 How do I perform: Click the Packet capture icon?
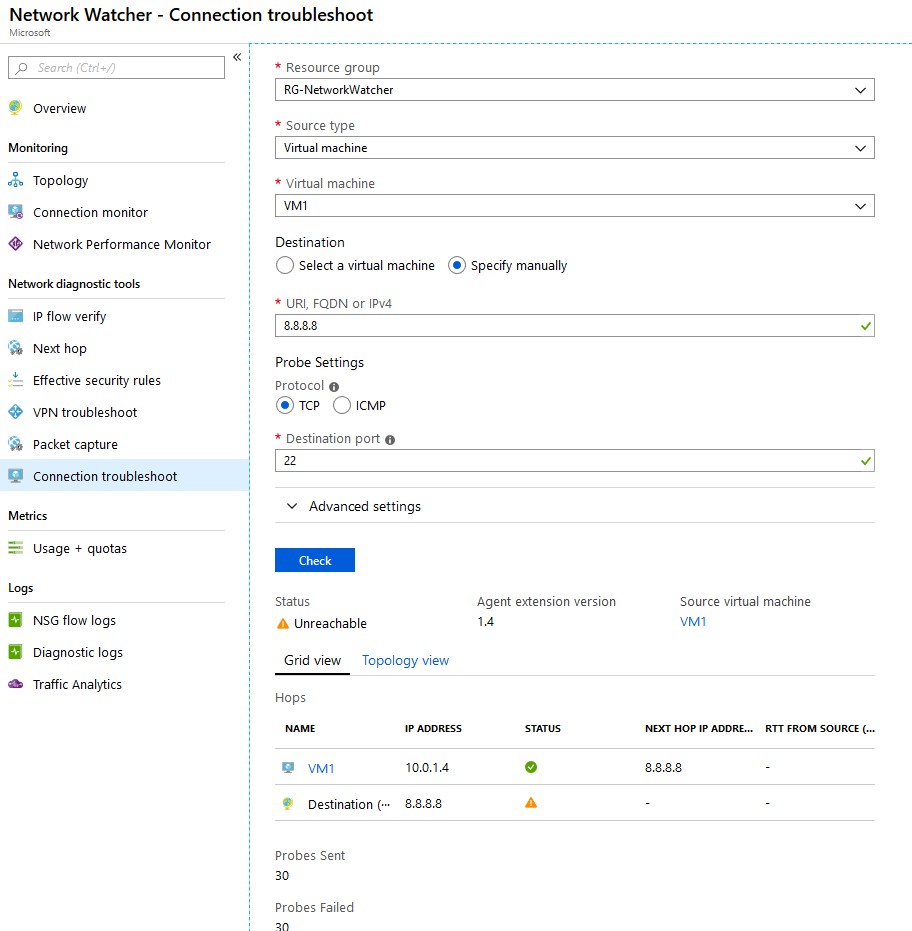[15, 444]
